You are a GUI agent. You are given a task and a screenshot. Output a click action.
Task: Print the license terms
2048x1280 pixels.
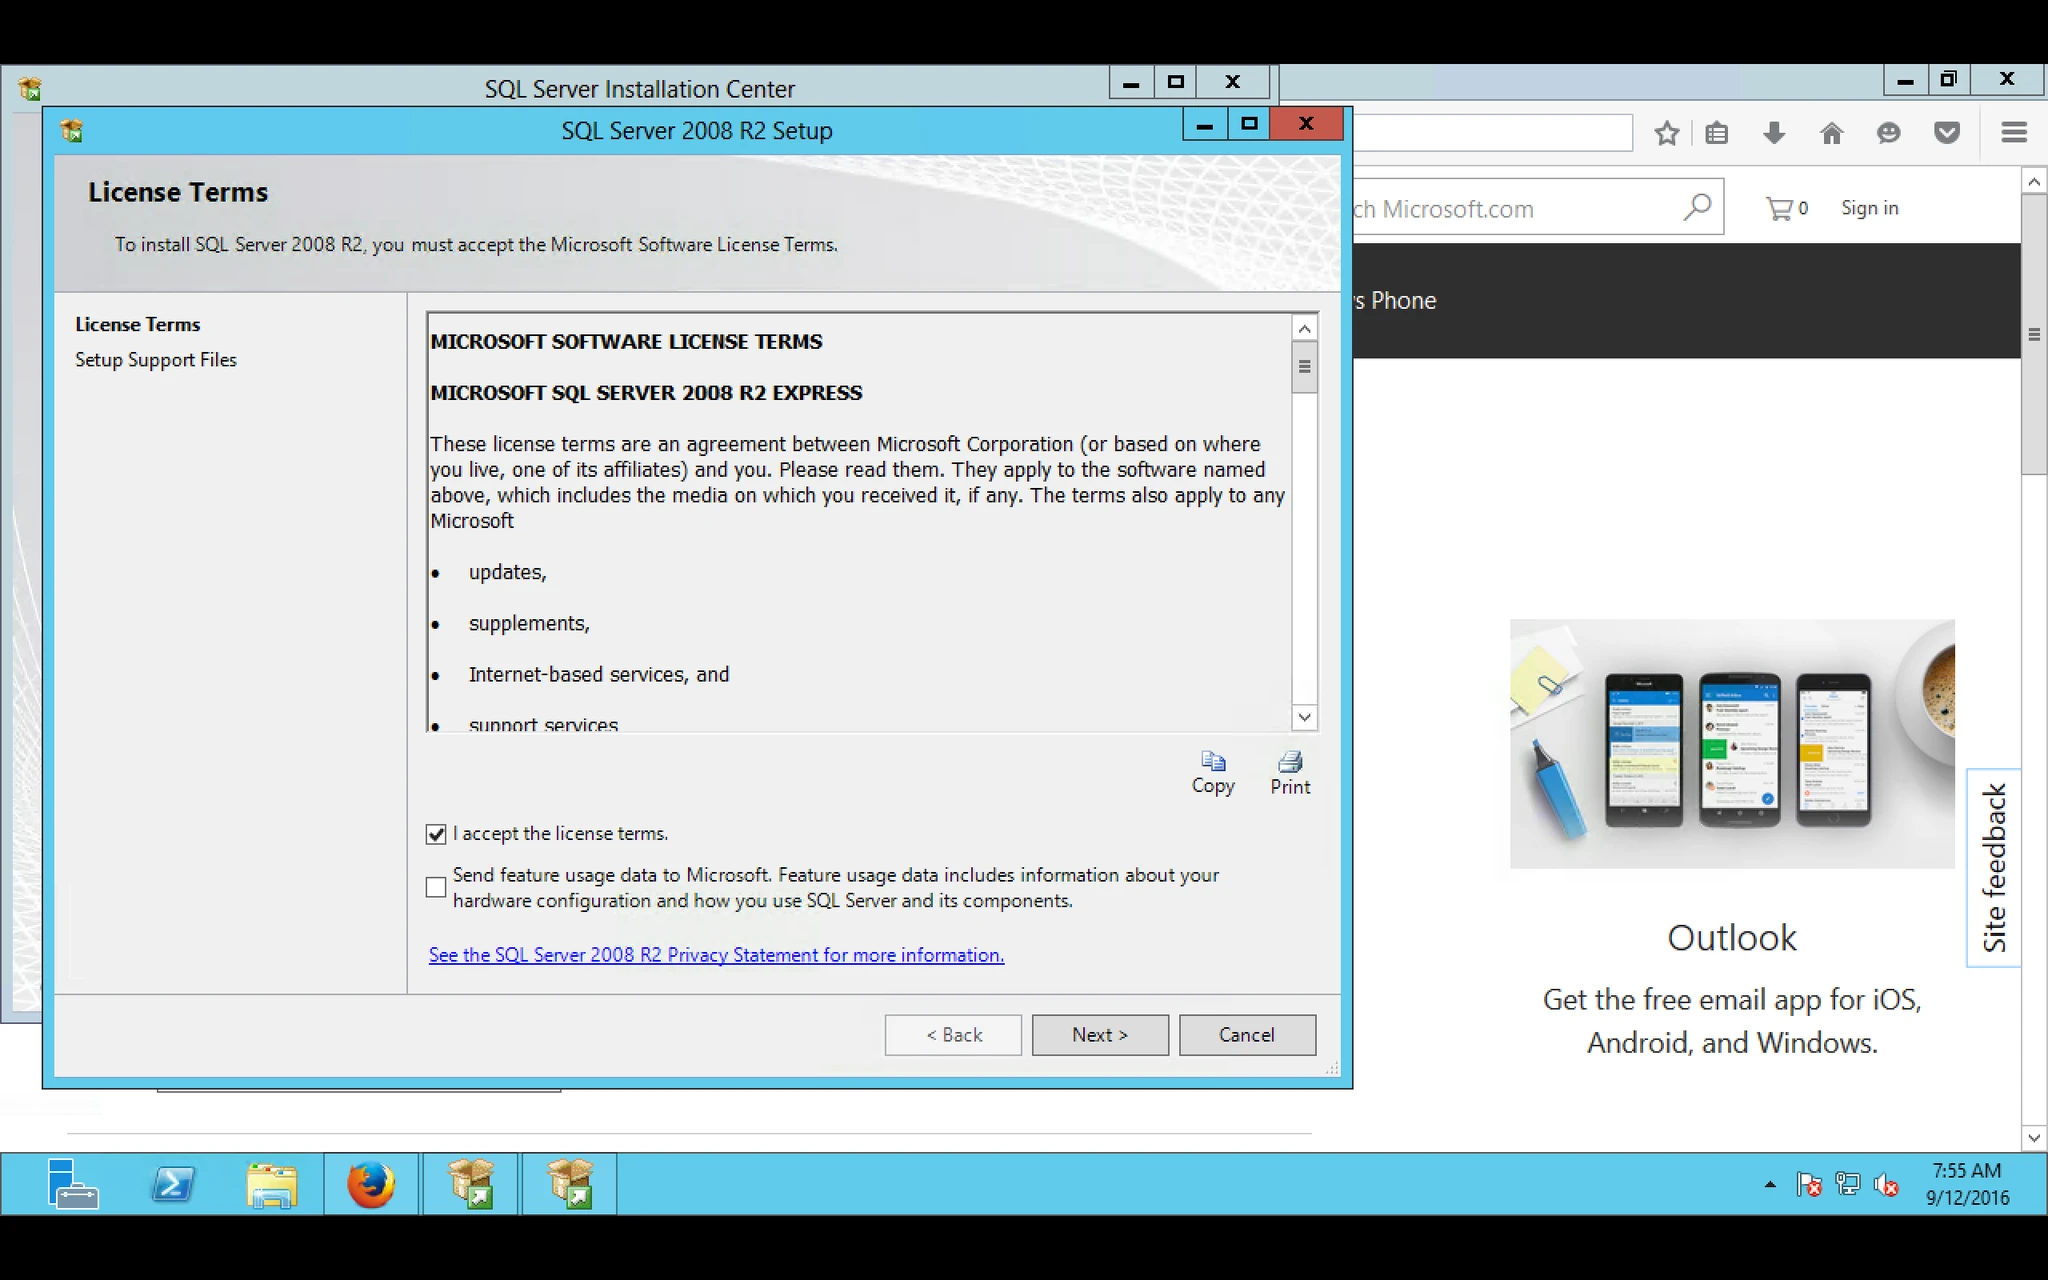[x=1290, y=773]
